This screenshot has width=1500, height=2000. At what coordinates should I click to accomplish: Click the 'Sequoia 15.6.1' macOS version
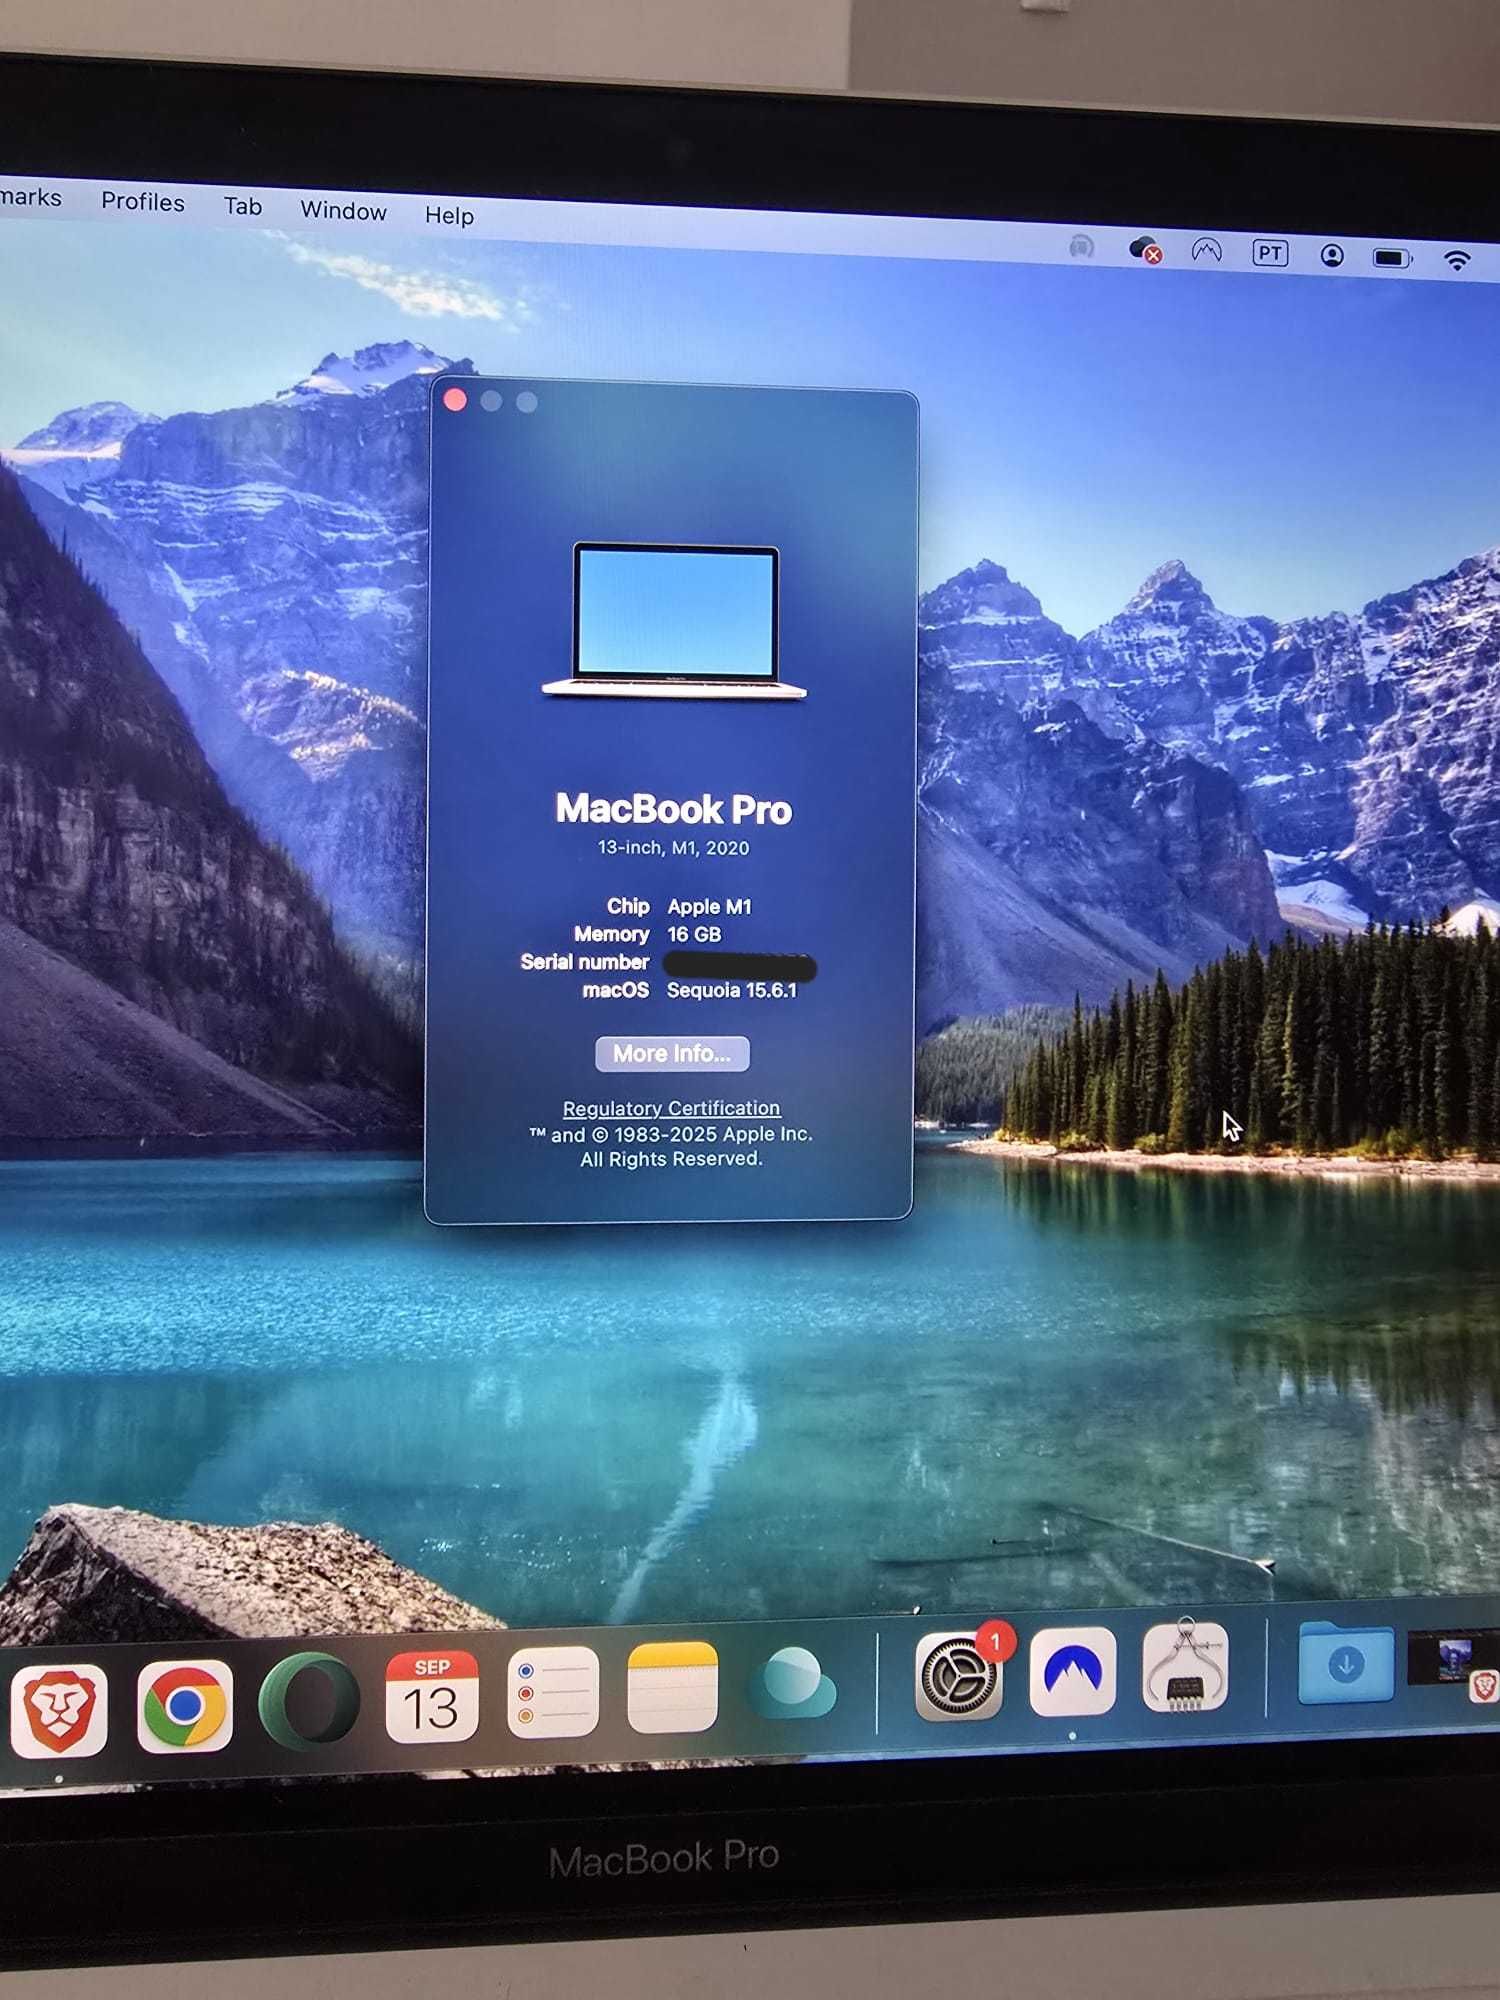(732, 990)
